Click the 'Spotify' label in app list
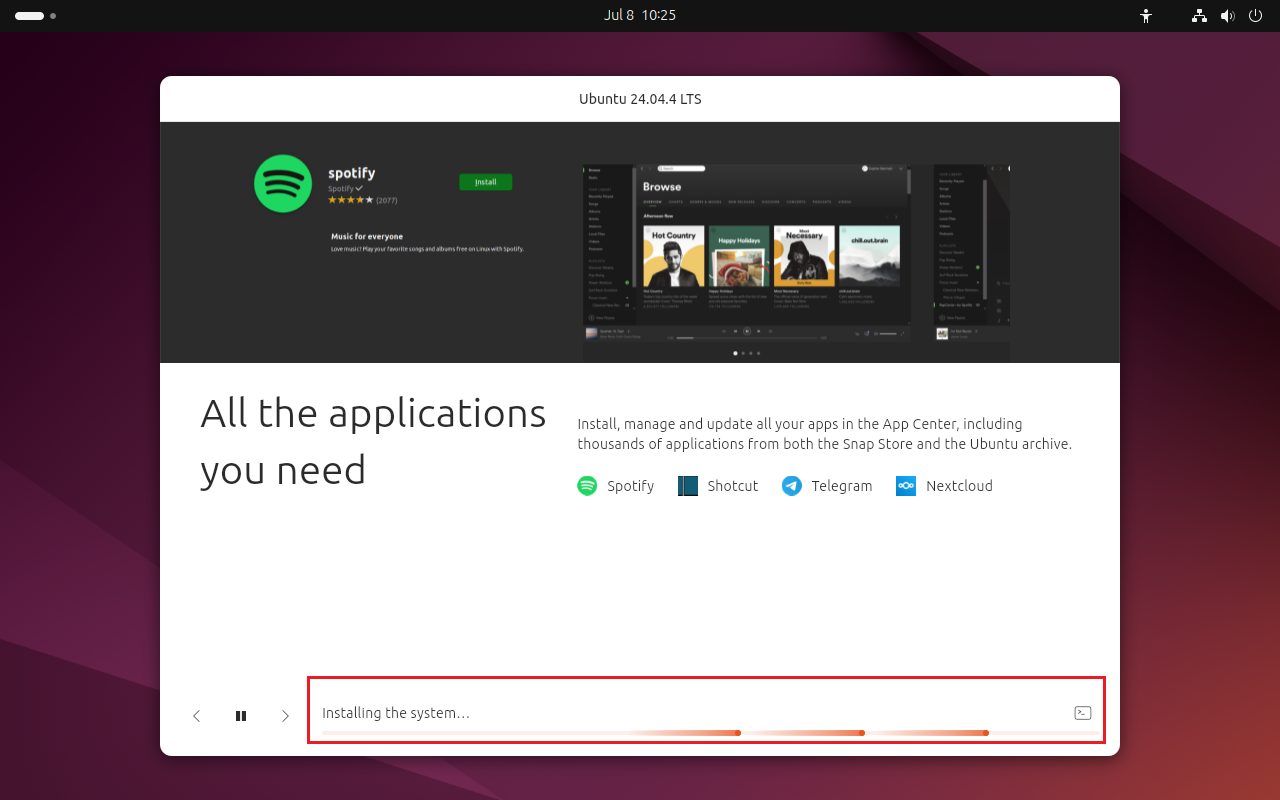Screen dimensions: 1280x800 [630, 486]
